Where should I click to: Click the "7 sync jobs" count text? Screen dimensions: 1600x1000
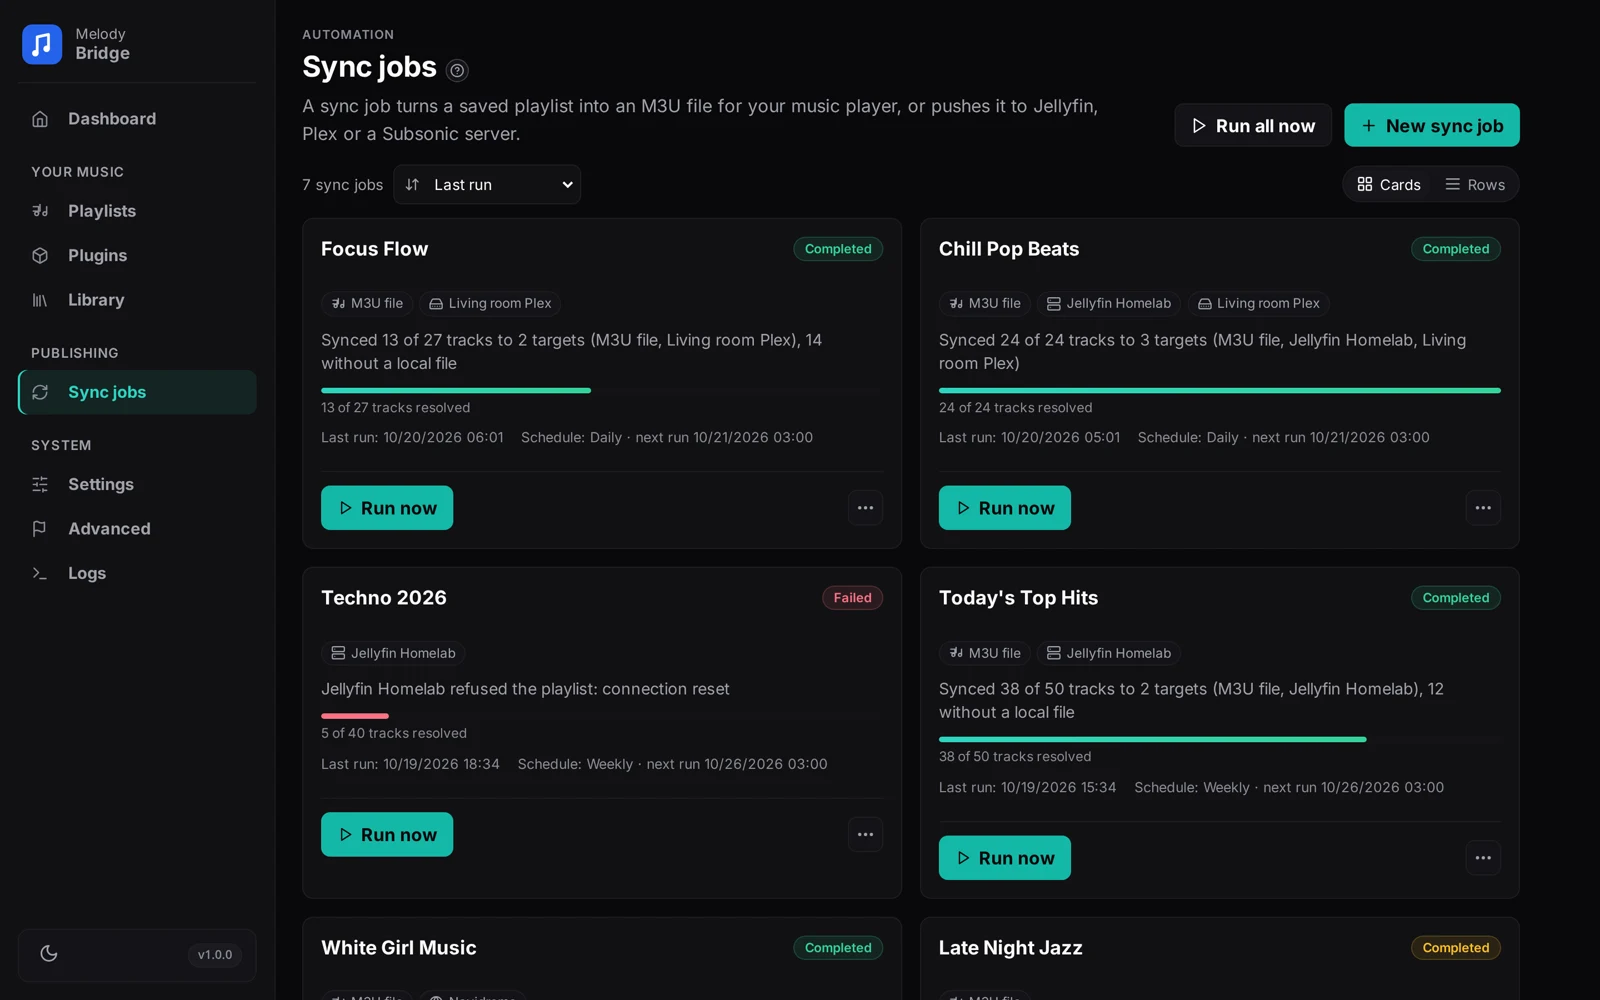(343, 185)
